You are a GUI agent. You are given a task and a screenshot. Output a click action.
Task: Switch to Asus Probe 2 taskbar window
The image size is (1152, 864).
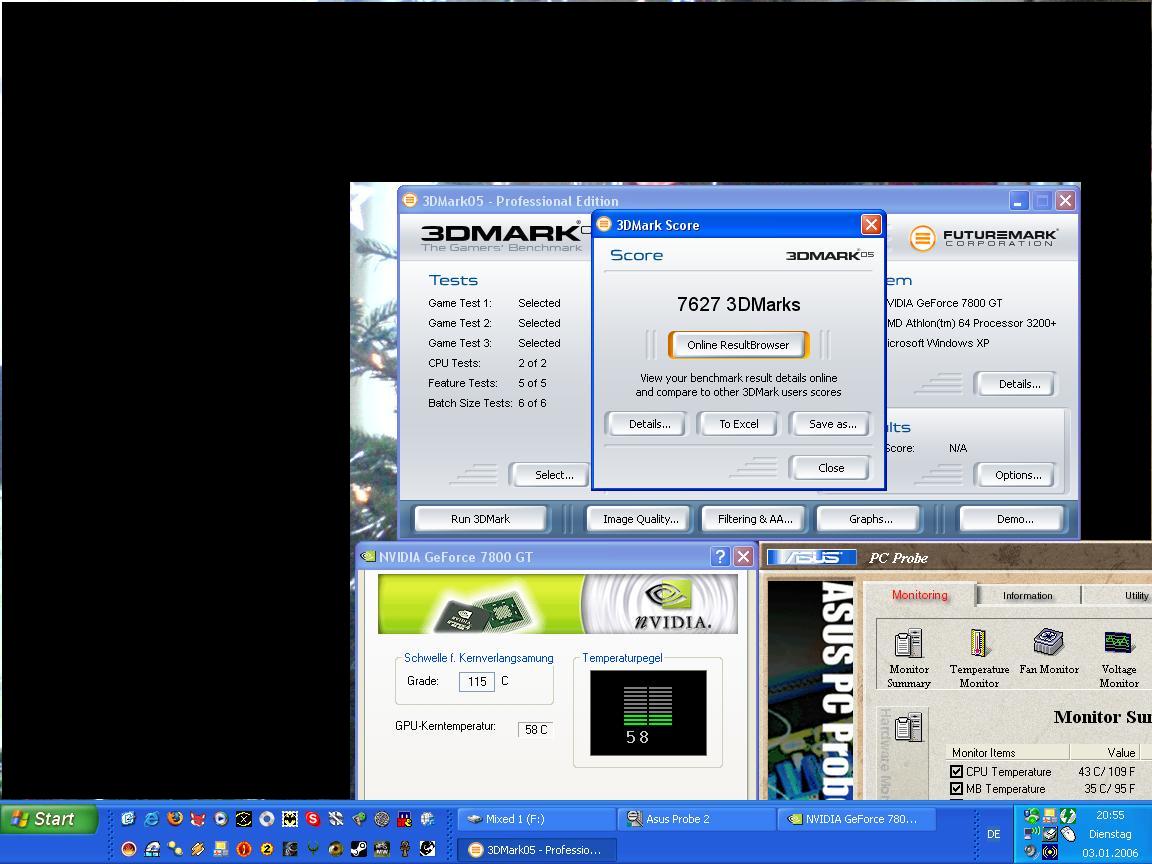[696, 818]
